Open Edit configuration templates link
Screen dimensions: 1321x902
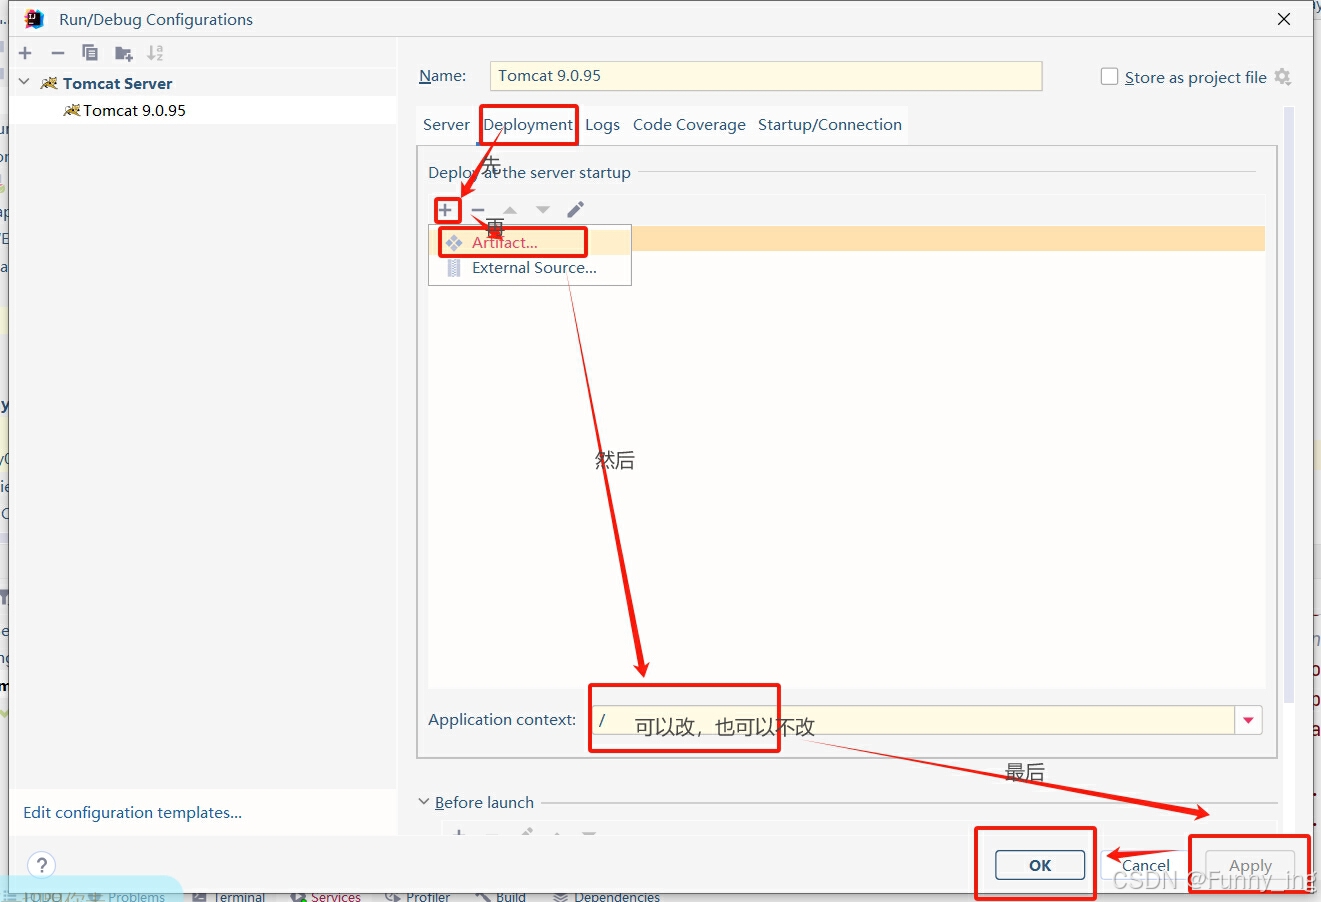point(132,812)
